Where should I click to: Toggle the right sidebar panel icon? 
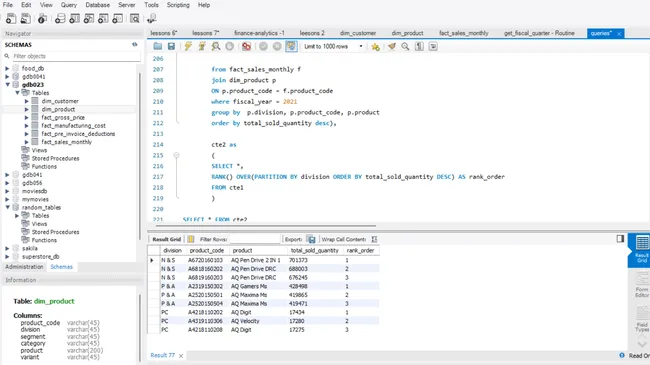pyautogui.click(x=620, y=238)
